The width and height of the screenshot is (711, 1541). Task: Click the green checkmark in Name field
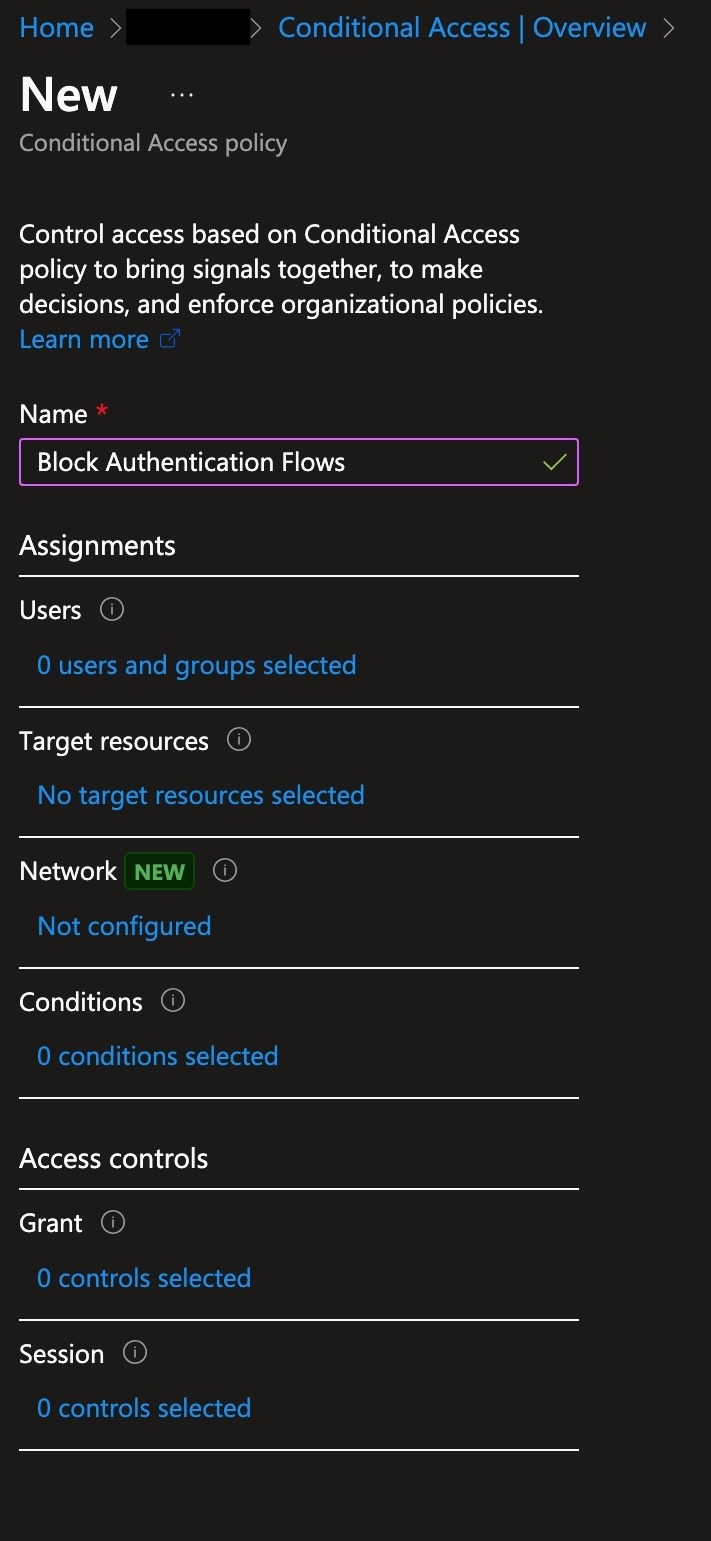tap(554, 462)
